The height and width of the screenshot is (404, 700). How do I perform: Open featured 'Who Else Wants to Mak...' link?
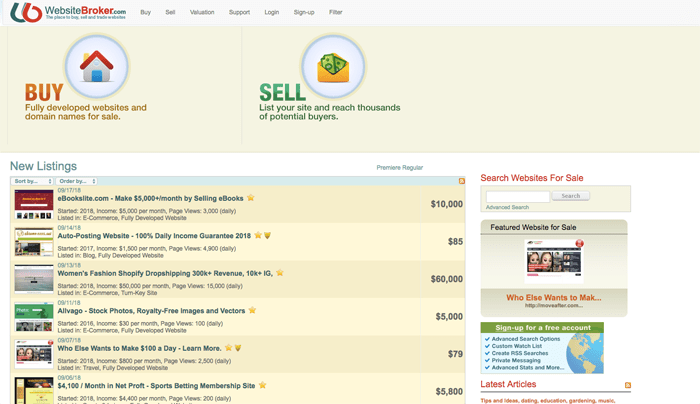[554, 298]
